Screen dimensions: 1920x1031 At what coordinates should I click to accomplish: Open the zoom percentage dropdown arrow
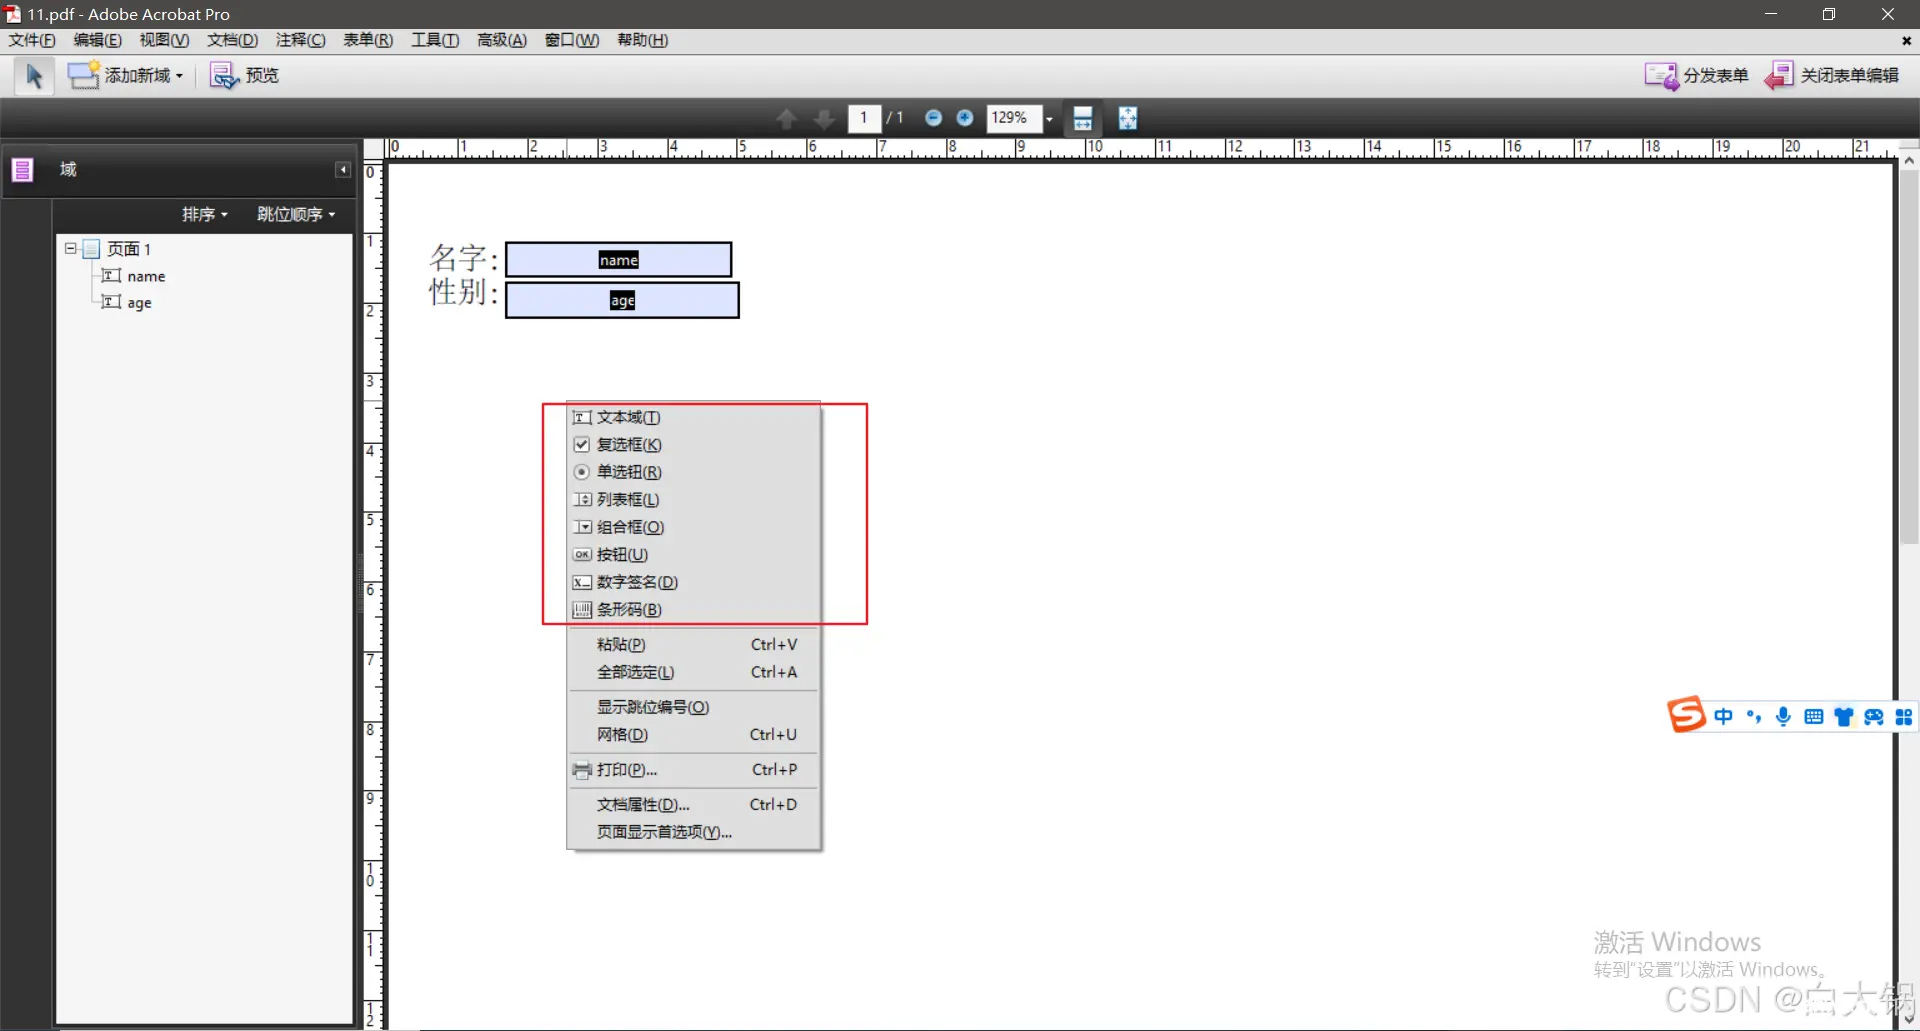click(x=1049, y=119)
